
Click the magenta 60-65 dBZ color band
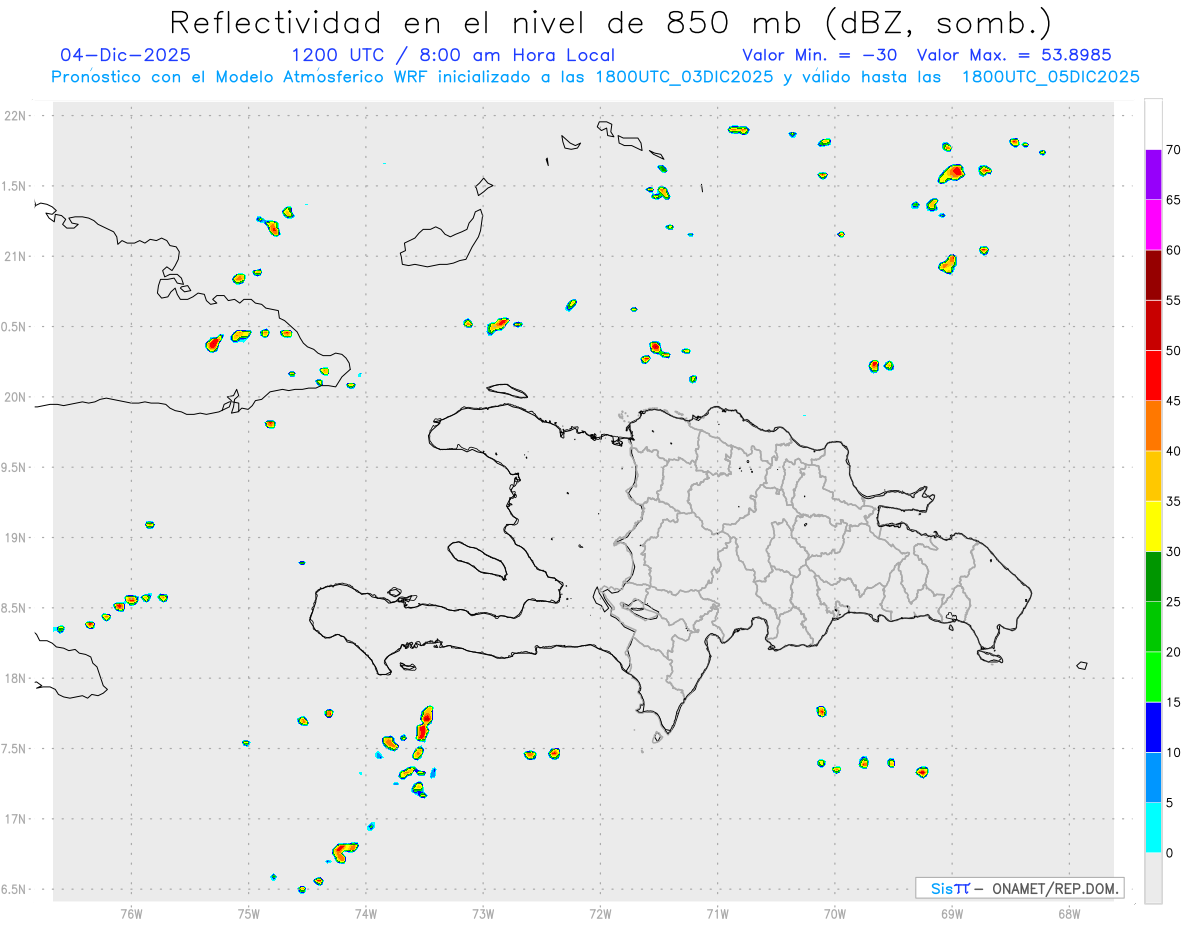click(1153, 224)
